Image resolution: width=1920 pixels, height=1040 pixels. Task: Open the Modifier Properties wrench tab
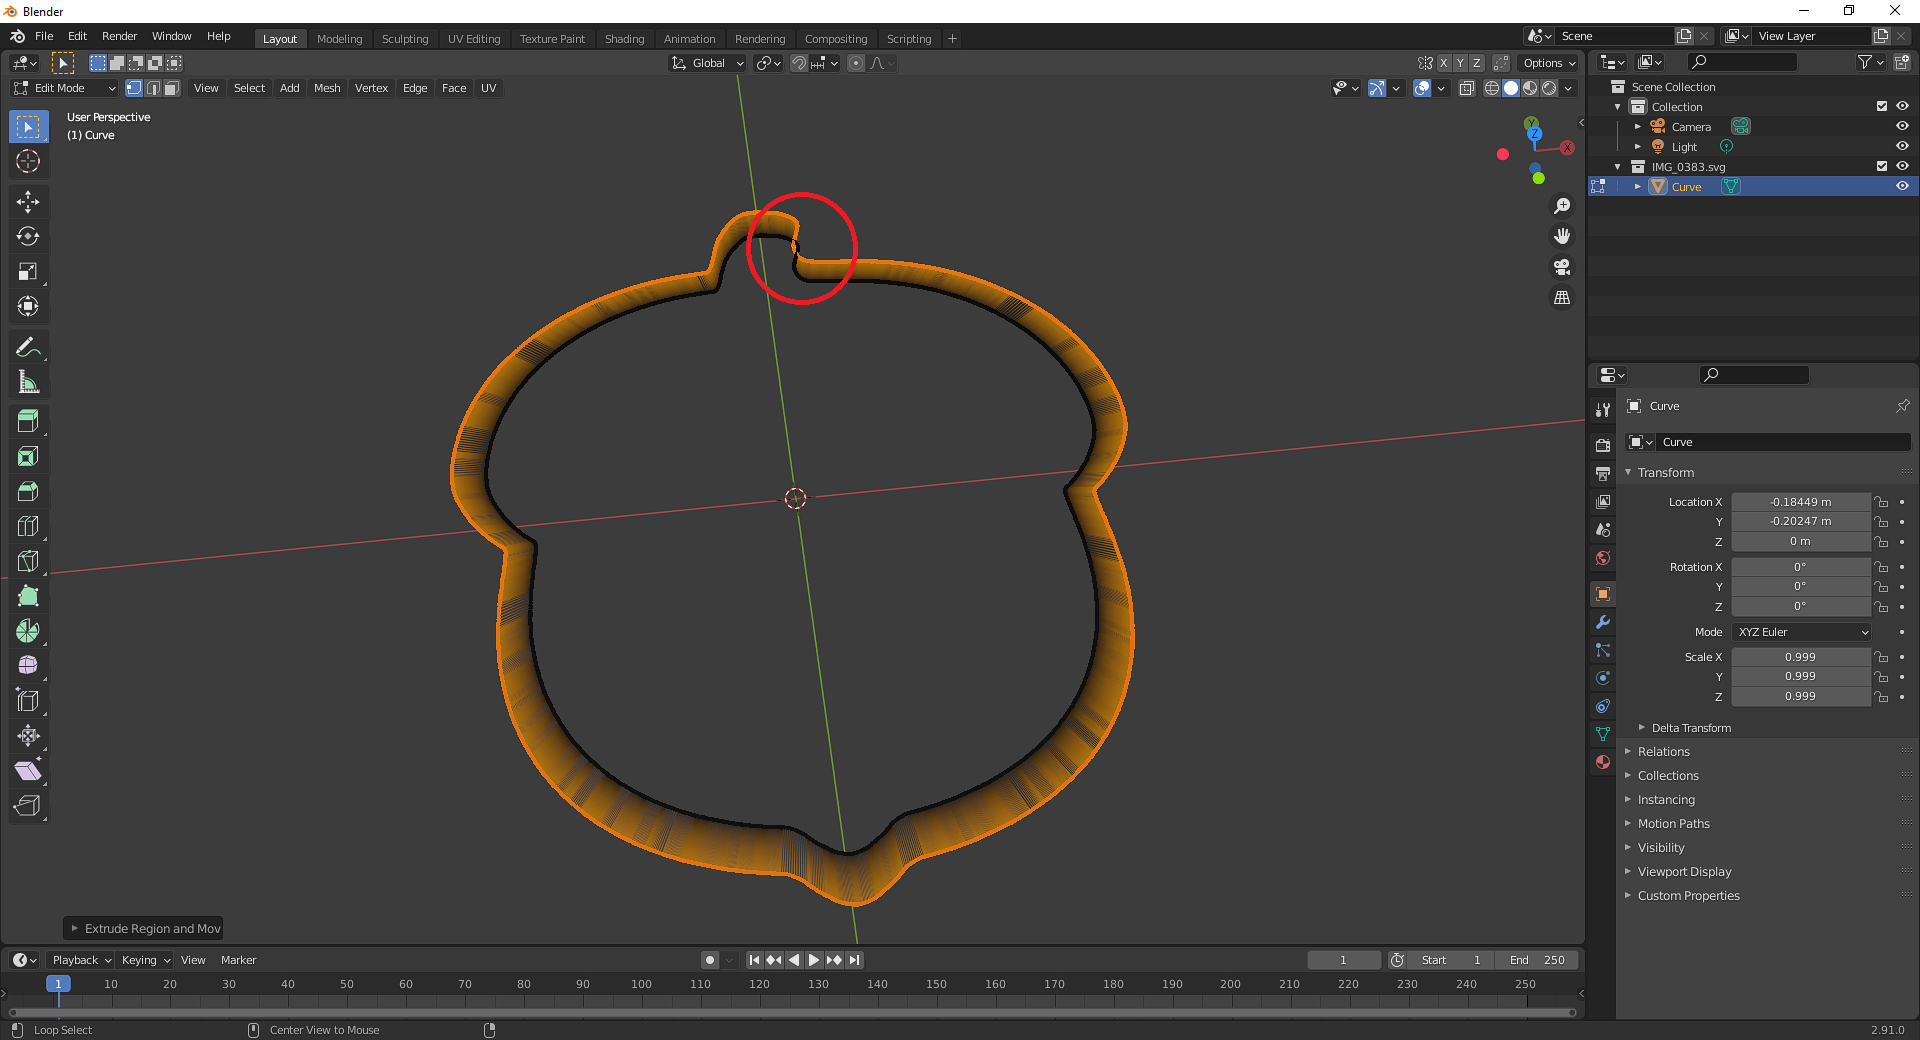(x=1602, y=622)
